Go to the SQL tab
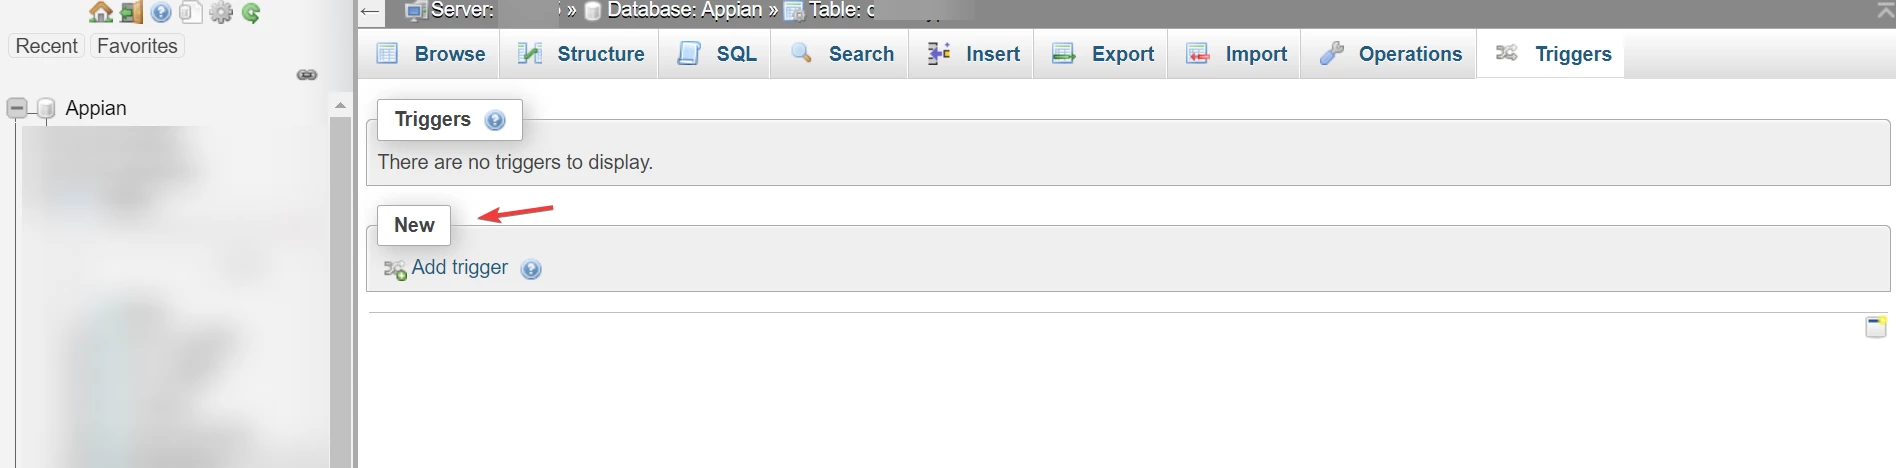 click(x=716, y=54)
